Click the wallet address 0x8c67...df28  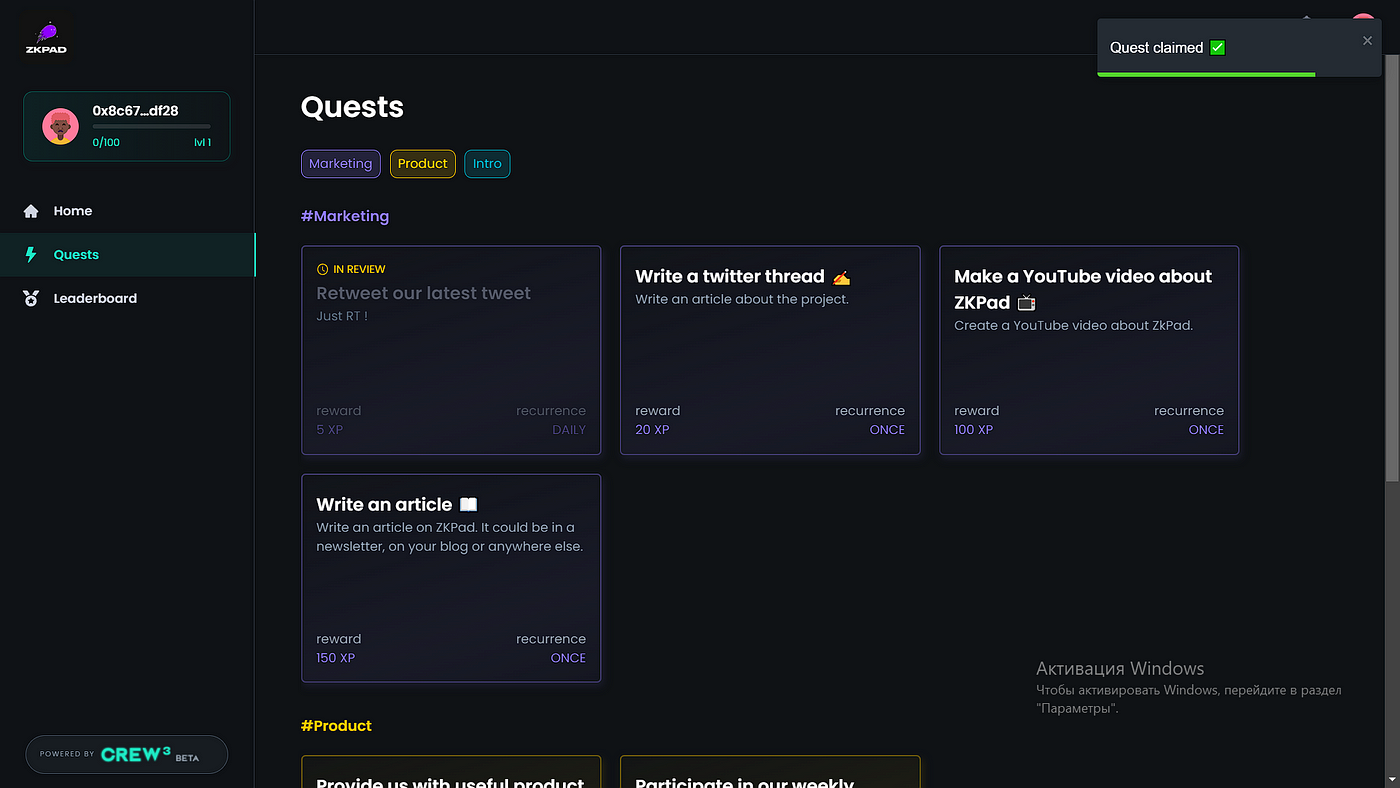(135, 111)
